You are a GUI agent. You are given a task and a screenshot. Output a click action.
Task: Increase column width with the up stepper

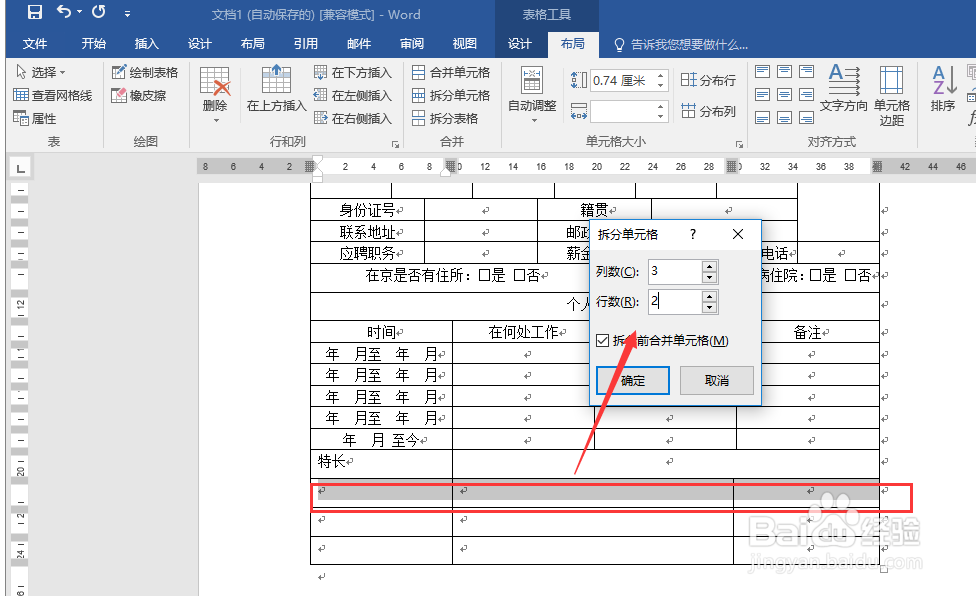coord(661,106)
